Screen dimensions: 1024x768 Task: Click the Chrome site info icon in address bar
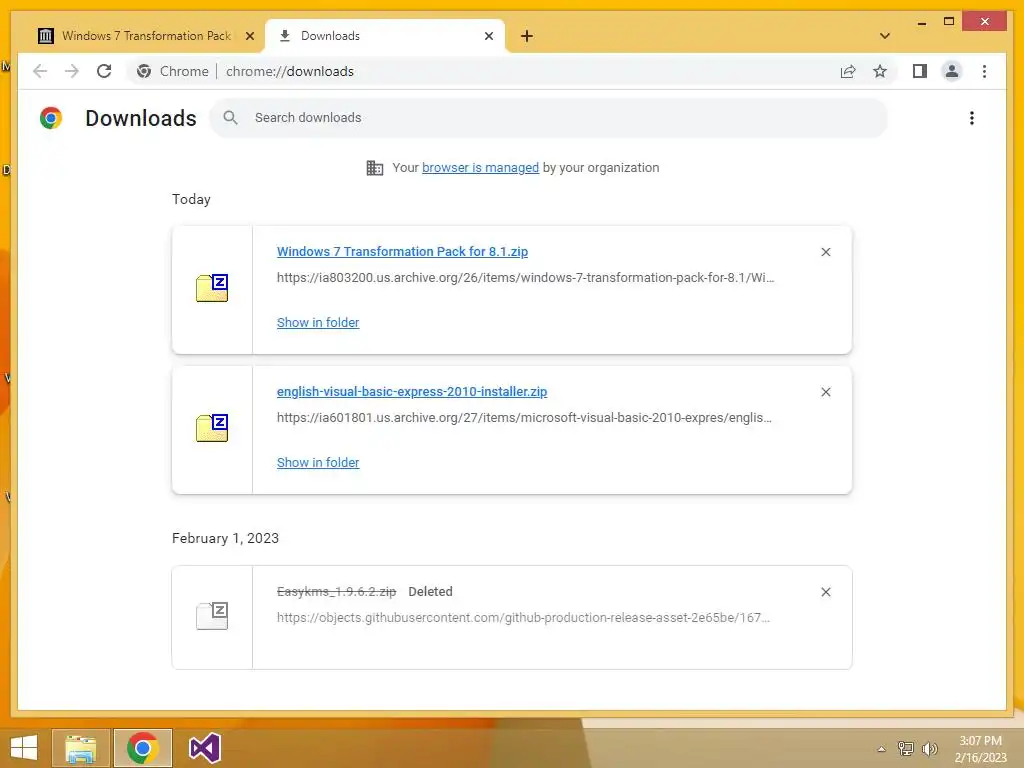coord(144,71)
